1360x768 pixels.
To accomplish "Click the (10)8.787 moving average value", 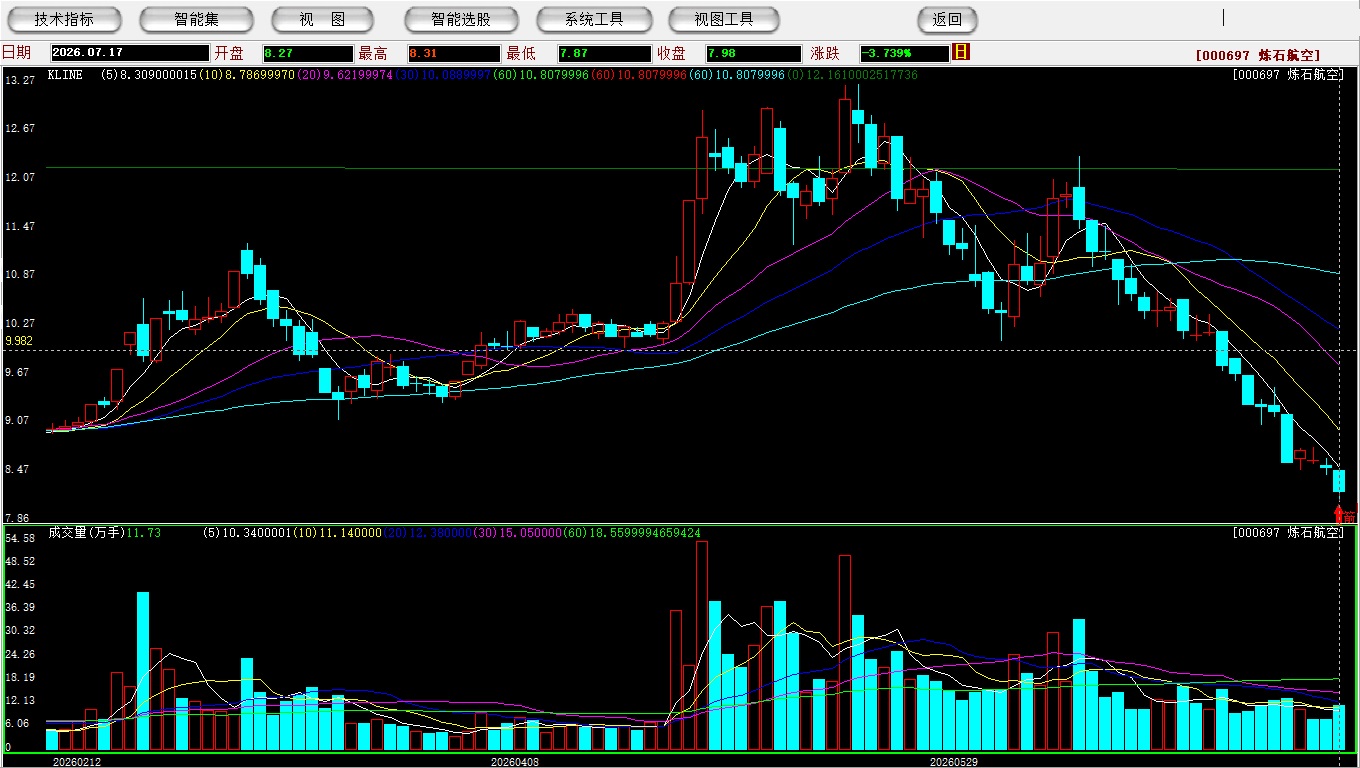I will click(247, 75).
